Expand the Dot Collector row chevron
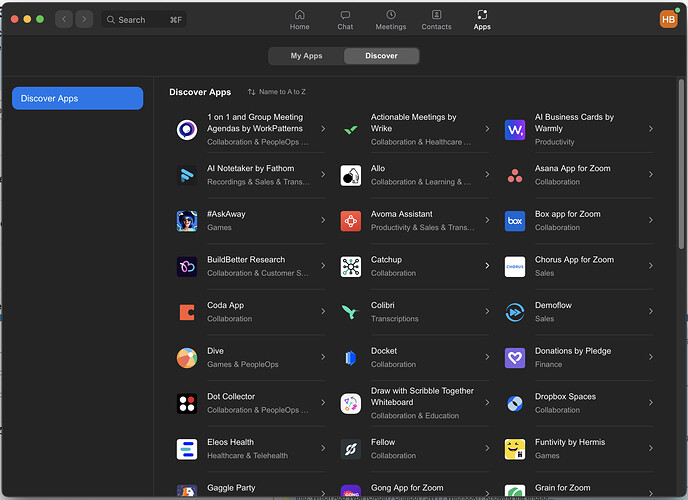This screenshot has width=688, height=500. click(323, 402)
